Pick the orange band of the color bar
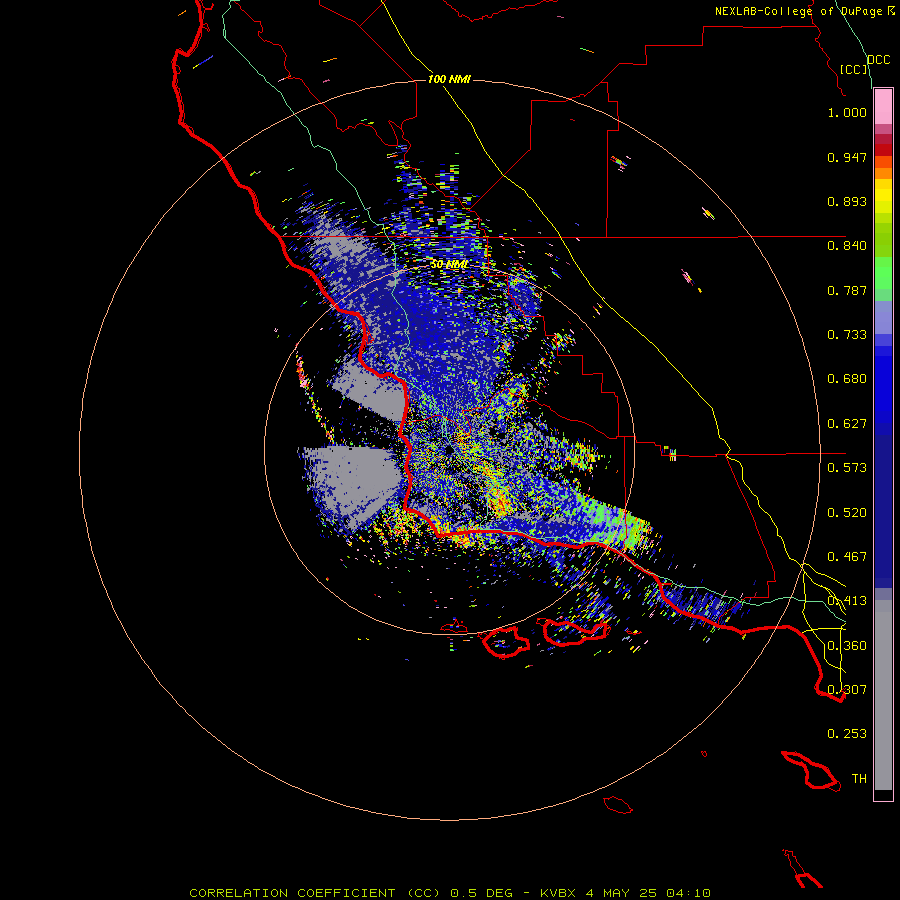The image size is (900, 900). click(x=883, y=173)
